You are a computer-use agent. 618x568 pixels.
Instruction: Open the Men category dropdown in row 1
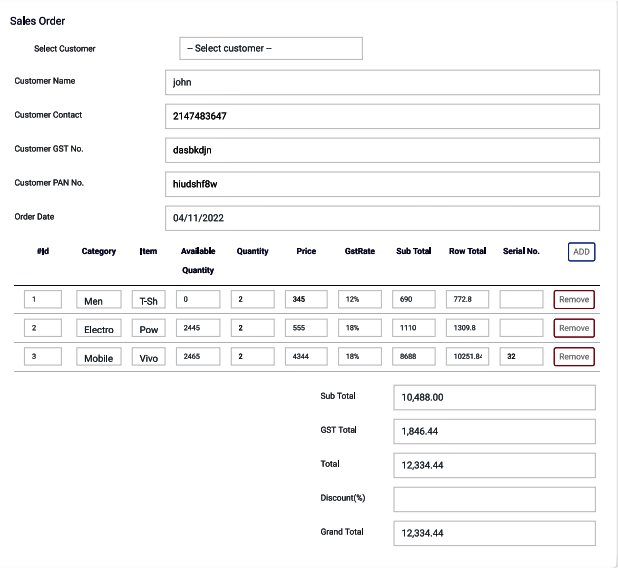tap(98, 300)
